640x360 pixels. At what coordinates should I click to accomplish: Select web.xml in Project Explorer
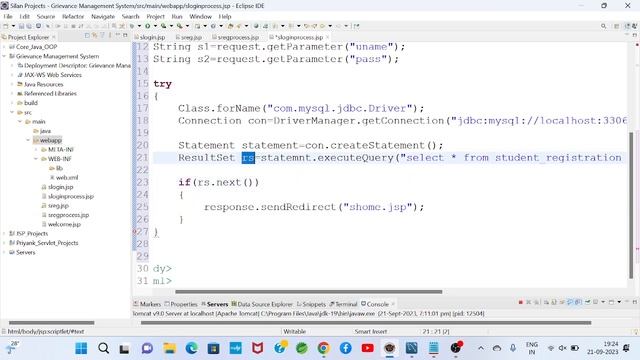pyautogui.click(x=64, y=178)
